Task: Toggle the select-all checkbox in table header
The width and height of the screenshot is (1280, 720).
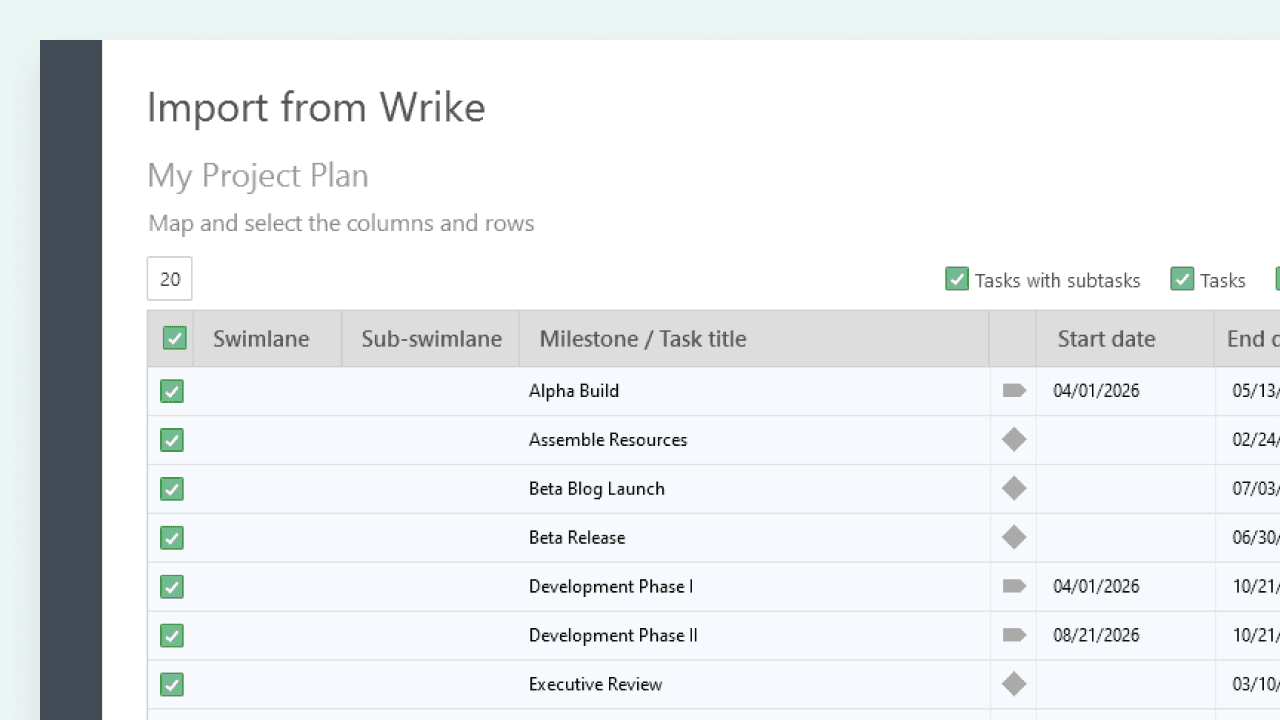Action: (175, 338)
